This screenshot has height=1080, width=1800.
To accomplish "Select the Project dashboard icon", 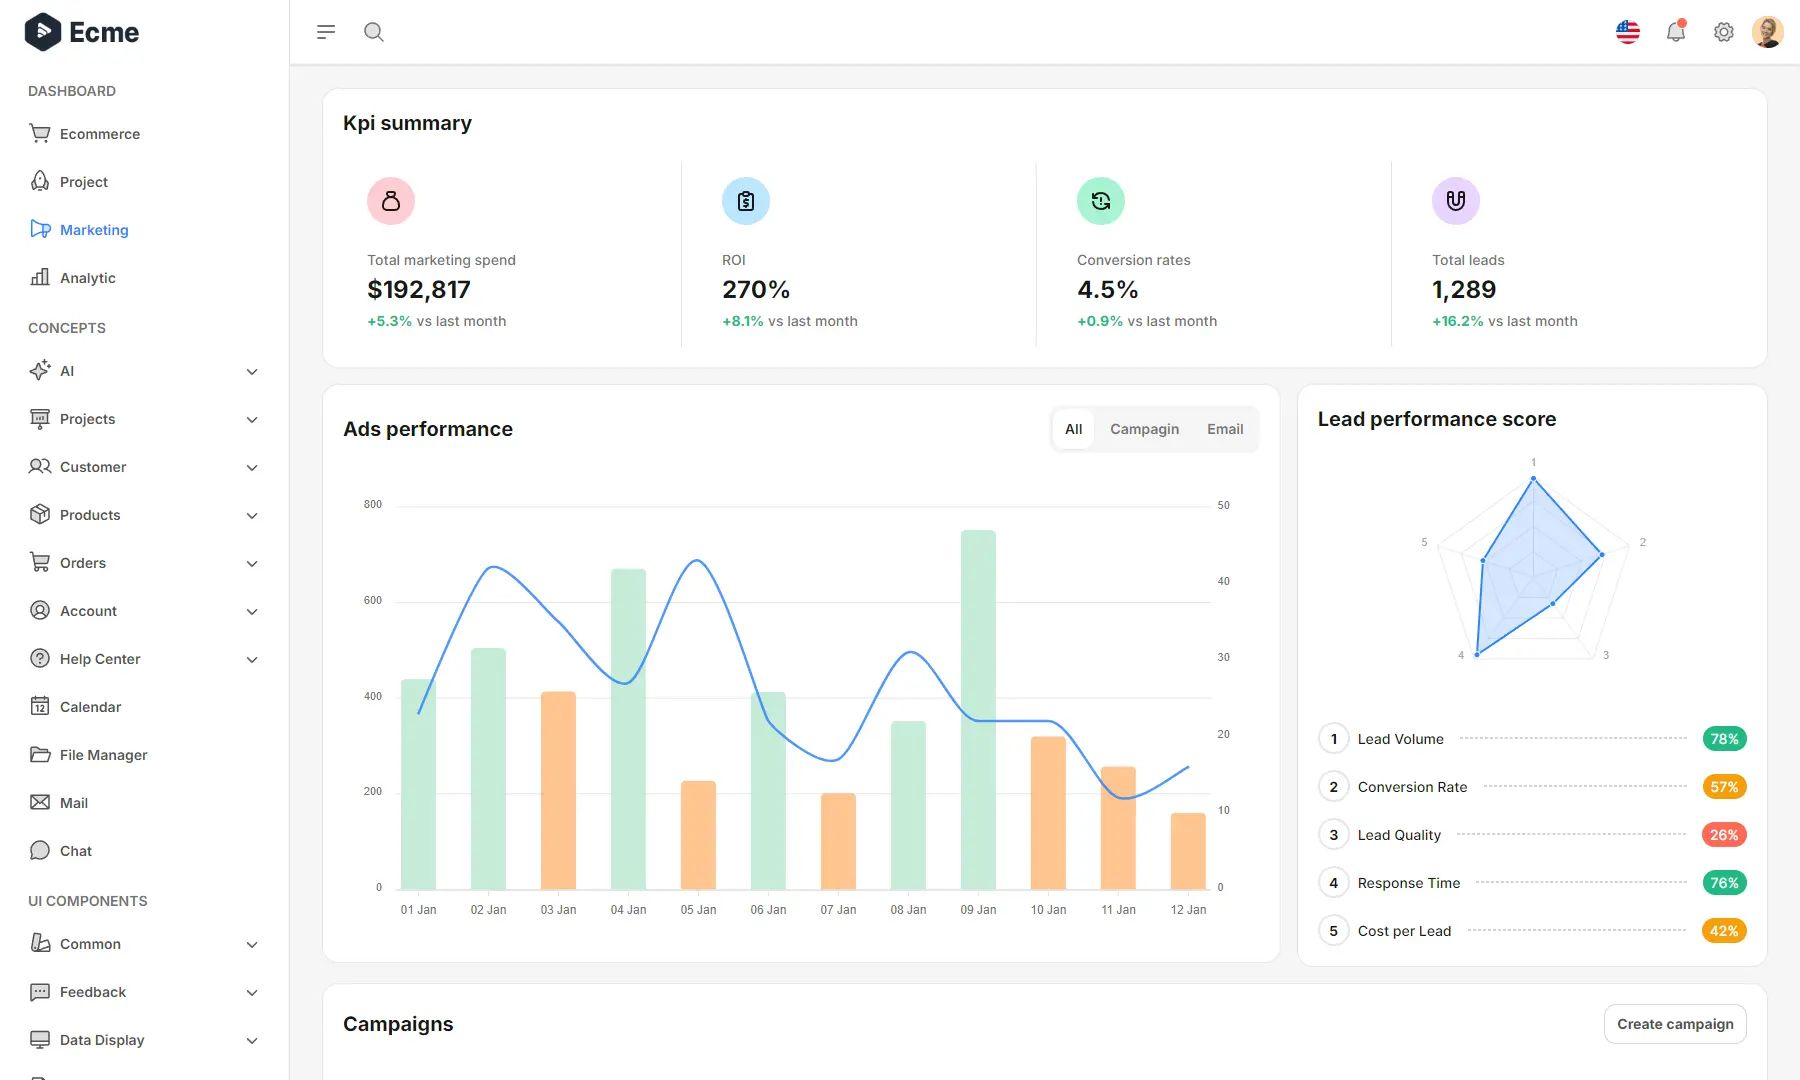I will [39, 181].
